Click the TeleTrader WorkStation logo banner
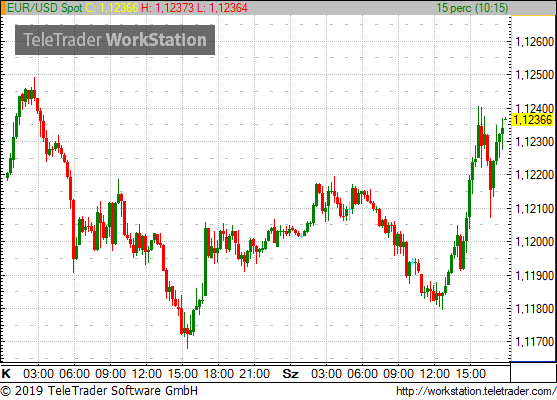The width and height of the screenshot is (557, 400). pos(115,40)
